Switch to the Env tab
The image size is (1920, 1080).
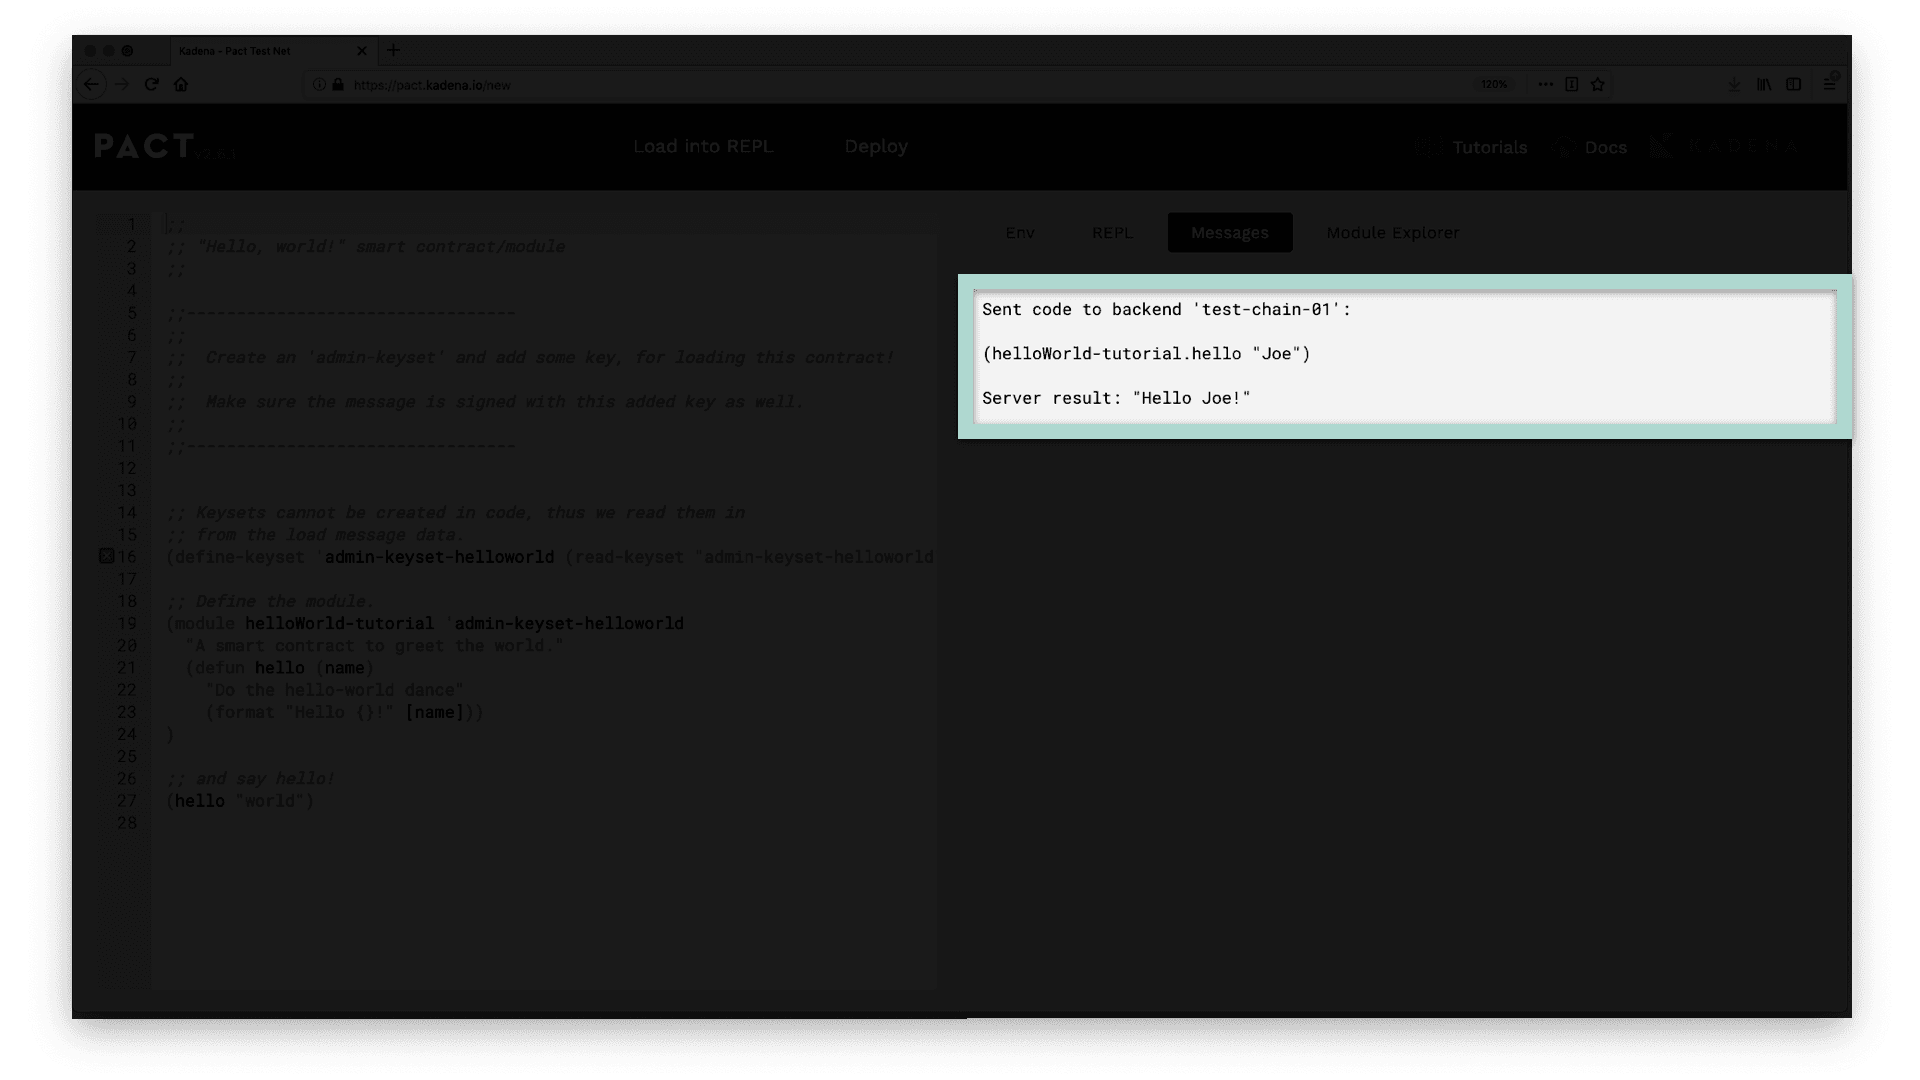pyautogui.click(x=1020, y=232)
